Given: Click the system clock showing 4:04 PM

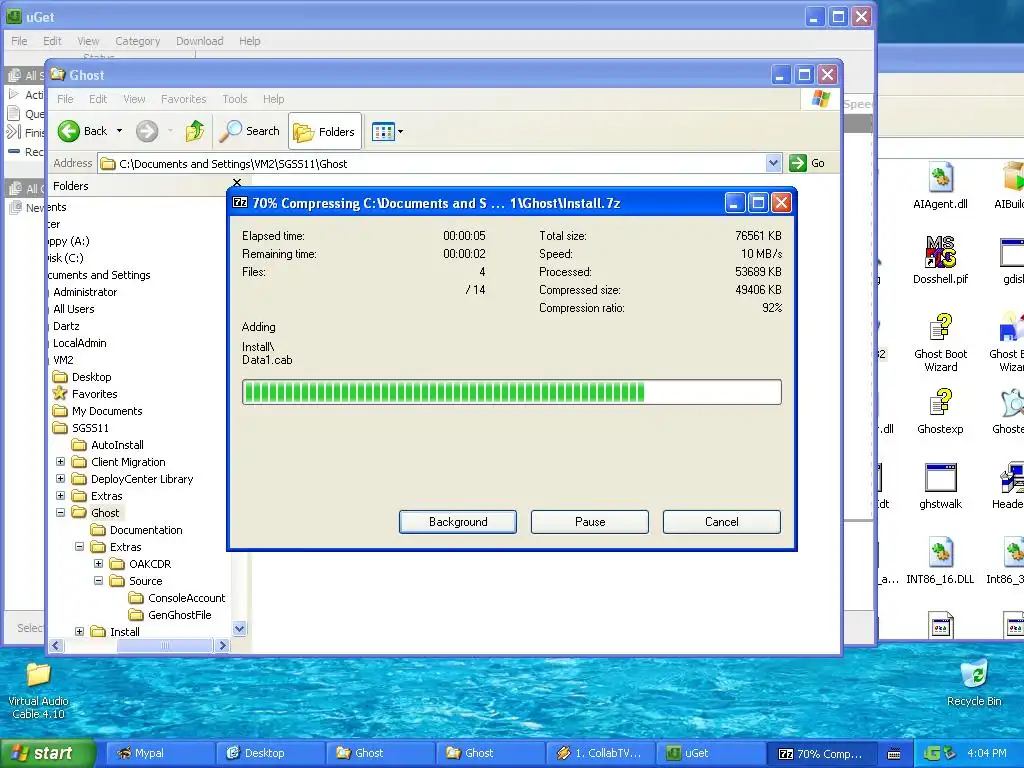Looking at the screenshot, I should pyautogui.click(x=986, y=753).
